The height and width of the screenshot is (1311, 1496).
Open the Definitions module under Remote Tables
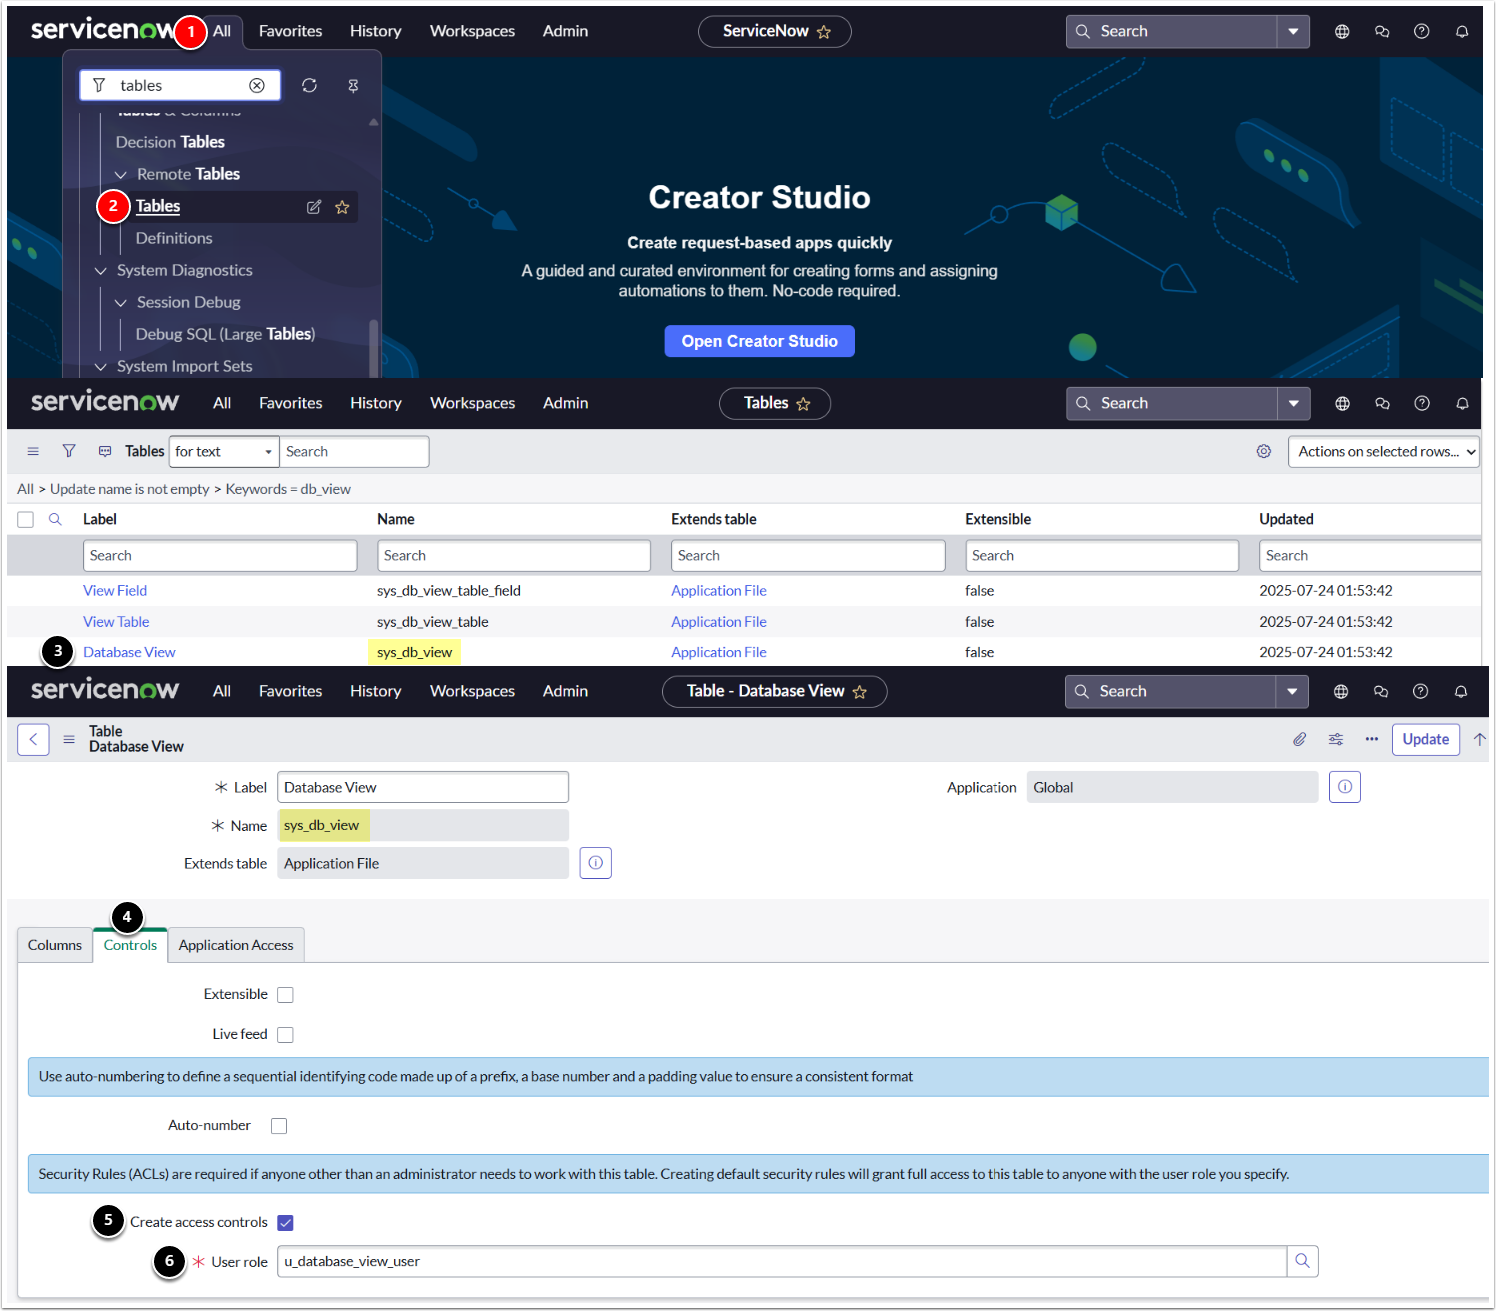174,239
